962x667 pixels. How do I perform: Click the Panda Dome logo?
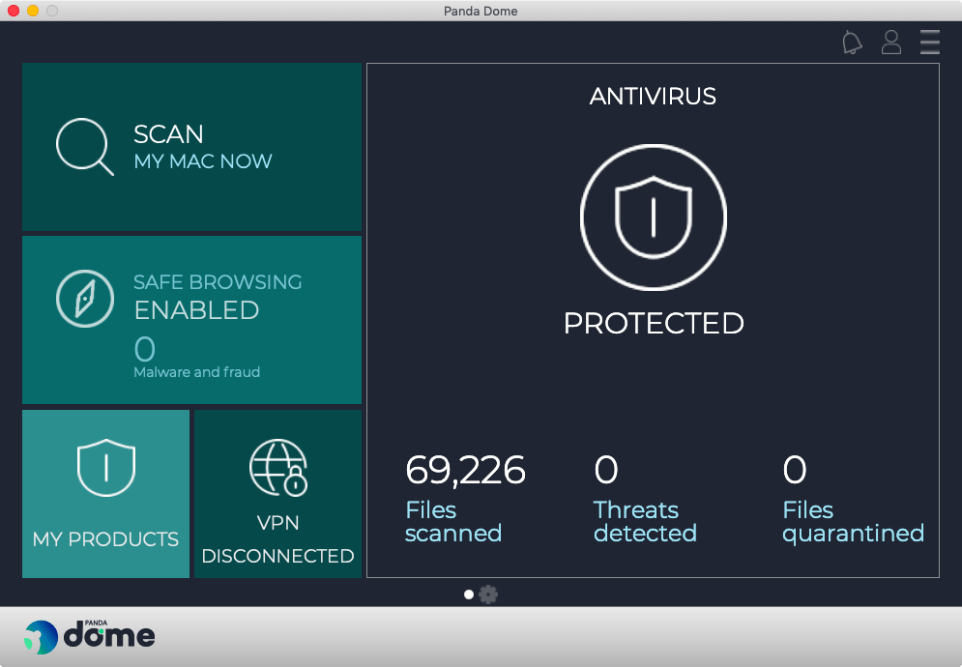pyautogui.click(x=90, y=636)
